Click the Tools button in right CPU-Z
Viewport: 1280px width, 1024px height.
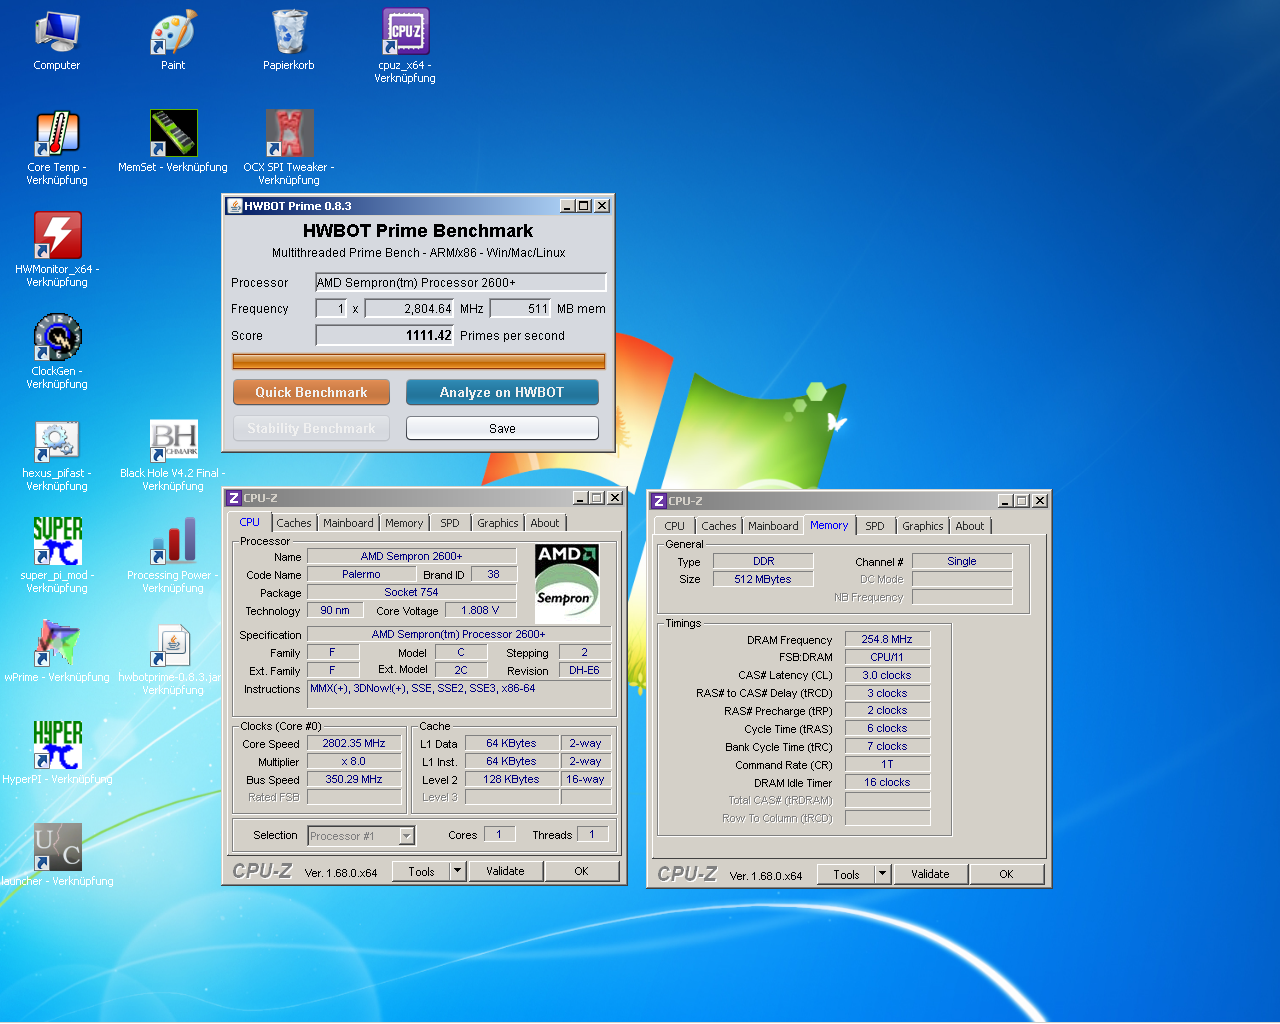point(846,874)
